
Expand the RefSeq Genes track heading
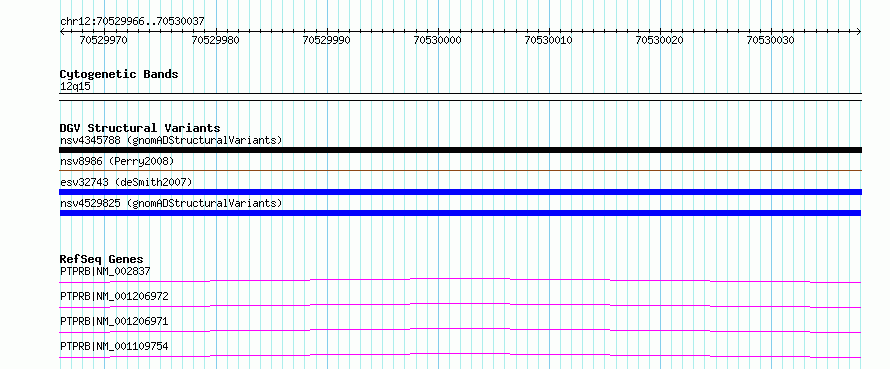point(101,259)
